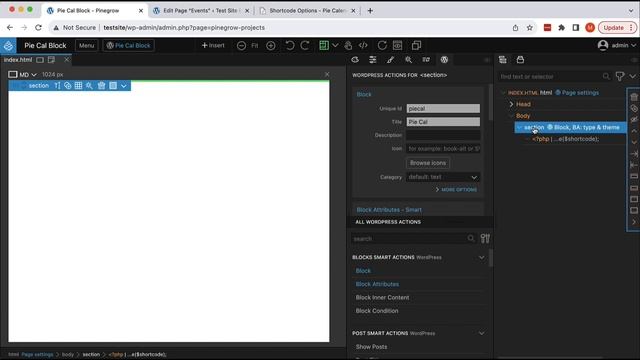Expand More Options link
Screen dimensions: 640x360
pyautogui.click(x=456, y=190)
